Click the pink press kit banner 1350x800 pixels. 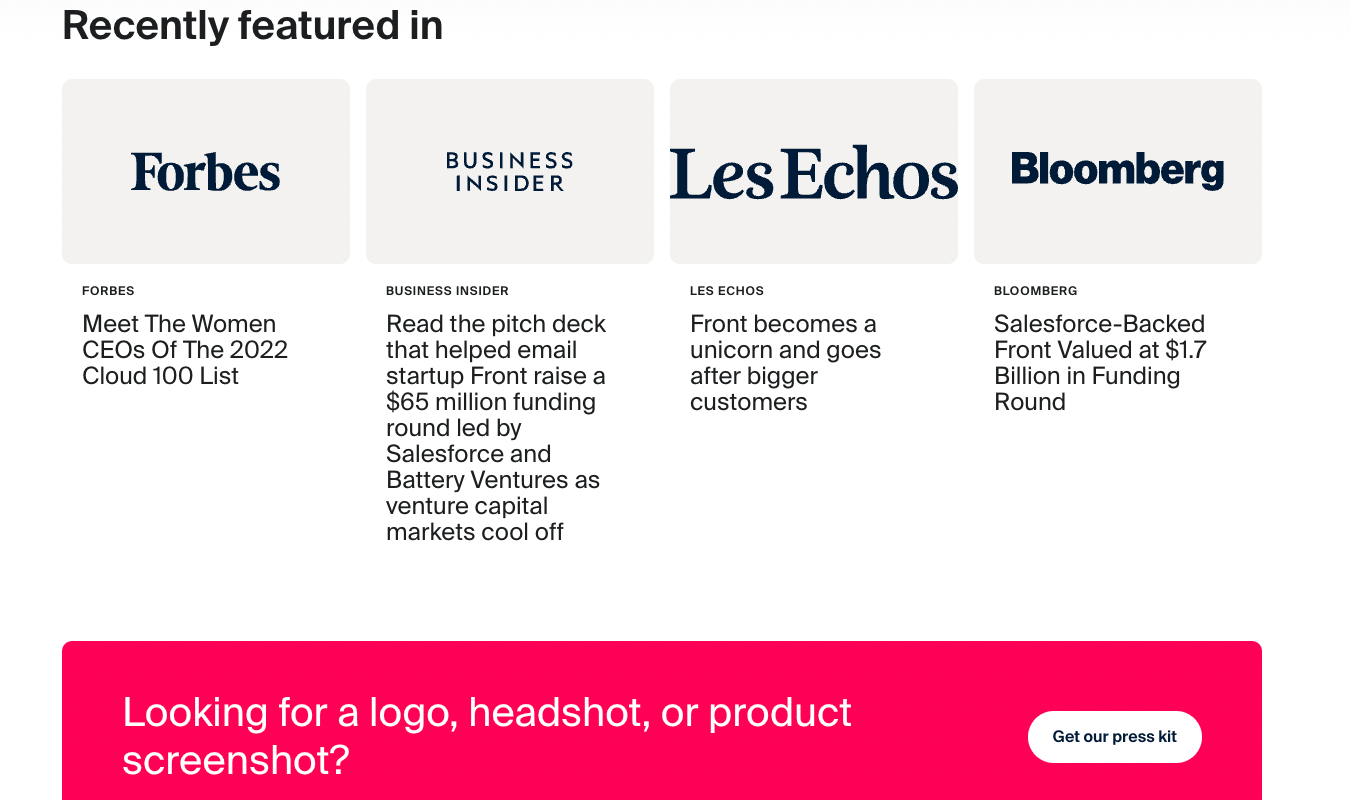(662, 720)
